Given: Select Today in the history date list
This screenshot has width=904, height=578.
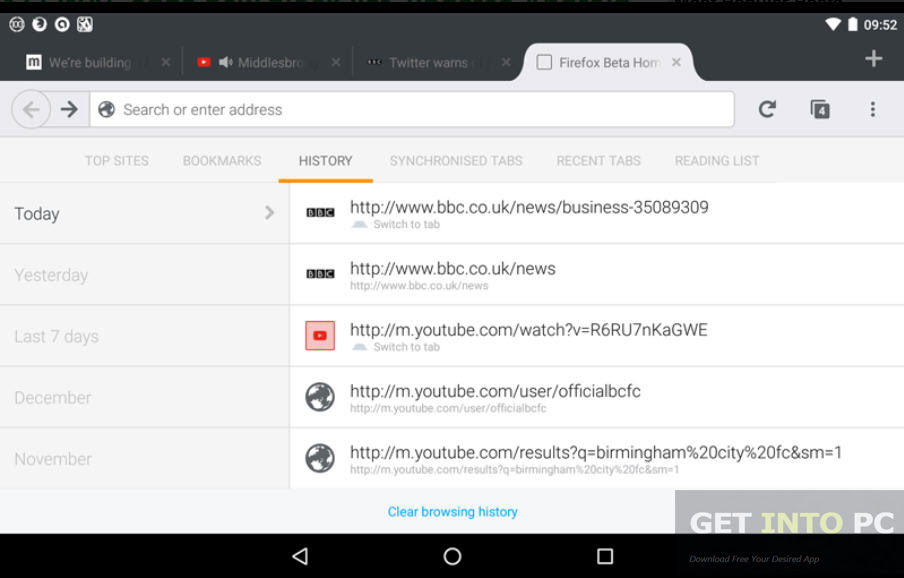Looking at the screenshot, I should (144, 213).
